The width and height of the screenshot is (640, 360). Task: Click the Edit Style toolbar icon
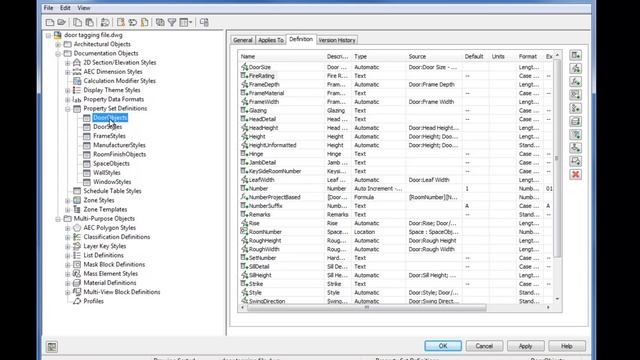point(105,22)
